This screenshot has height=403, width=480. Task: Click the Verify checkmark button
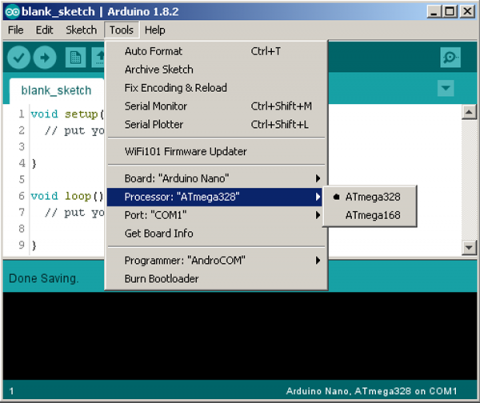[19, 58]
